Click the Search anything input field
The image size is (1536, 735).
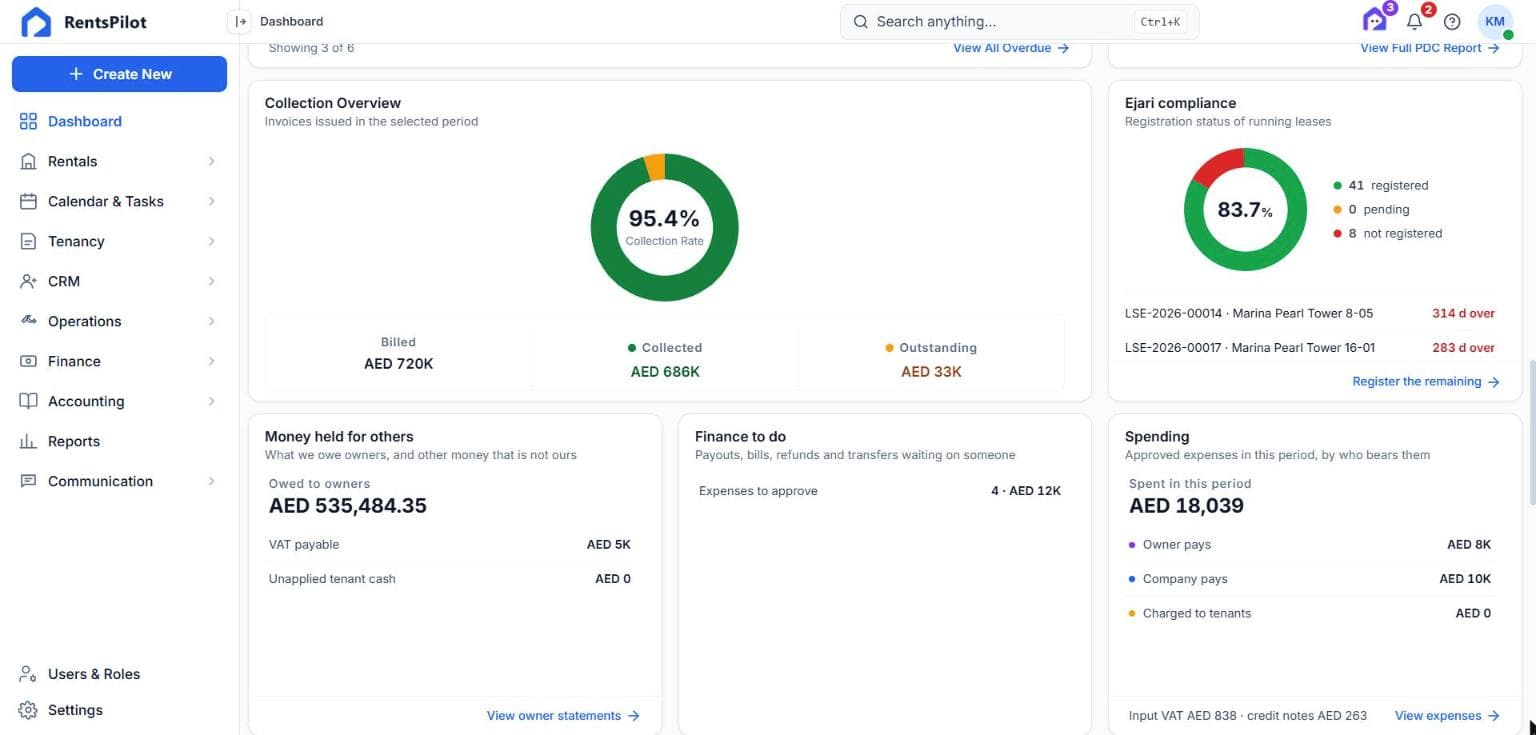1019,21
